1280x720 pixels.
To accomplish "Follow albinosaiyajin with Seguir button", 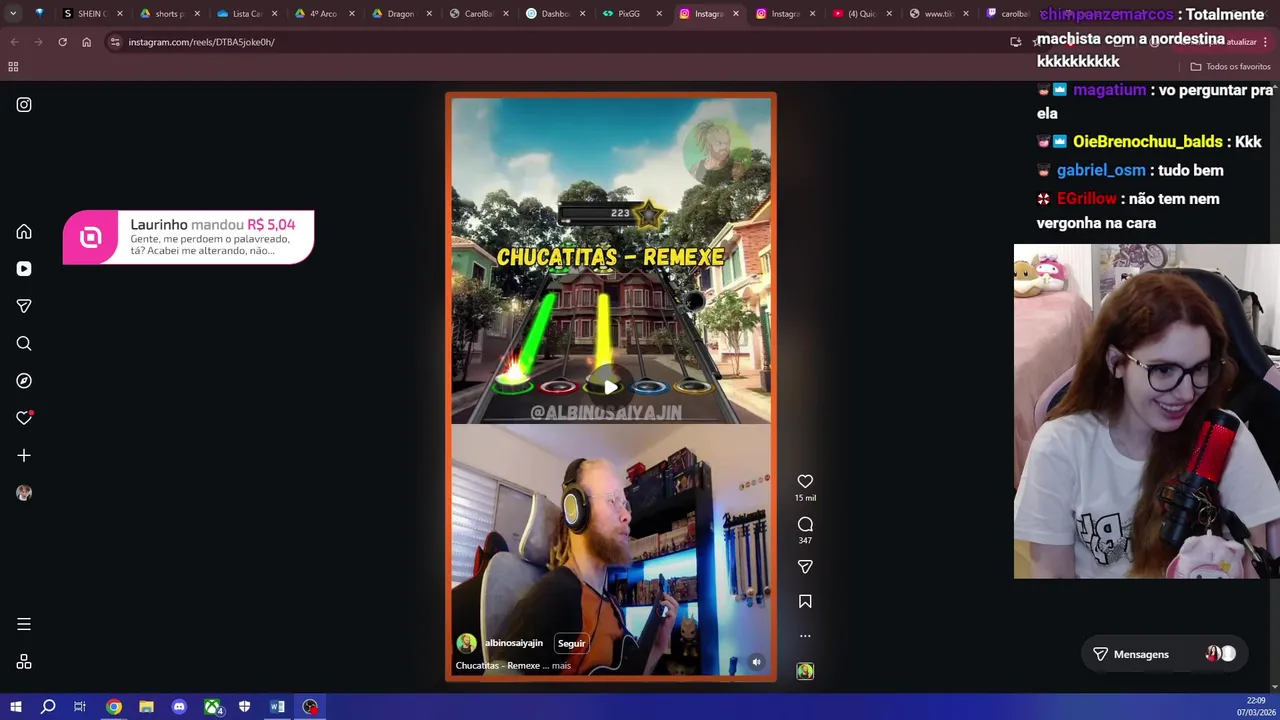I will (571, 643).
